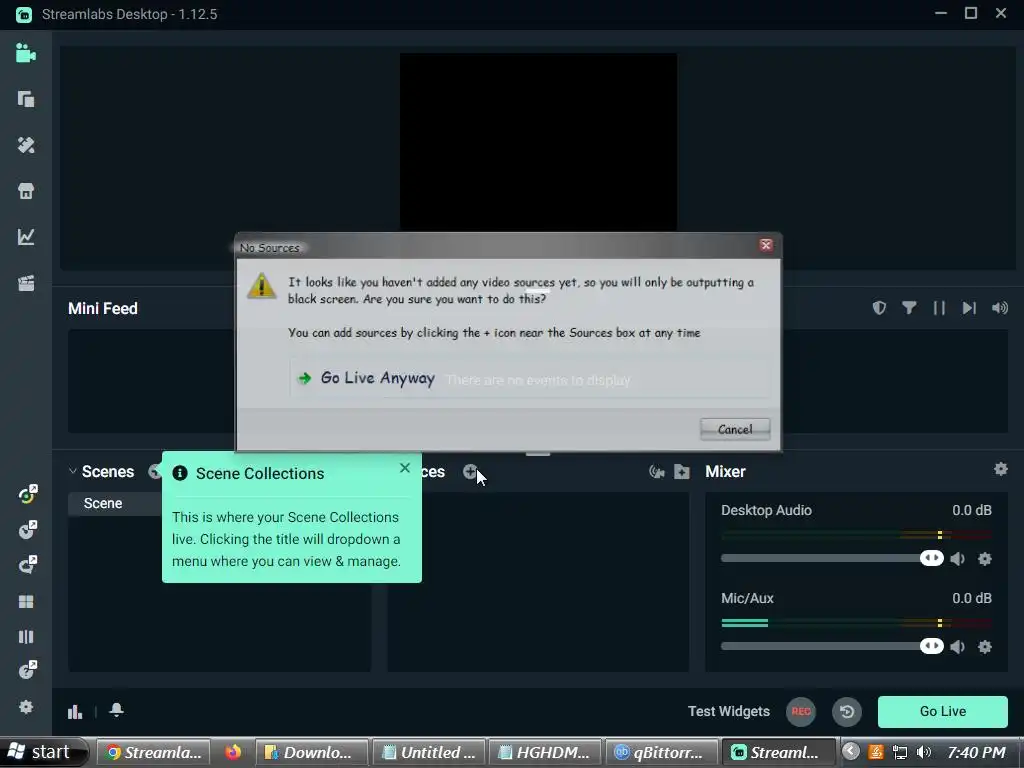Open the second external tool icon in sidebar
The width and height of the screenshot is (1024, 768).
click(x=27, y=530)
